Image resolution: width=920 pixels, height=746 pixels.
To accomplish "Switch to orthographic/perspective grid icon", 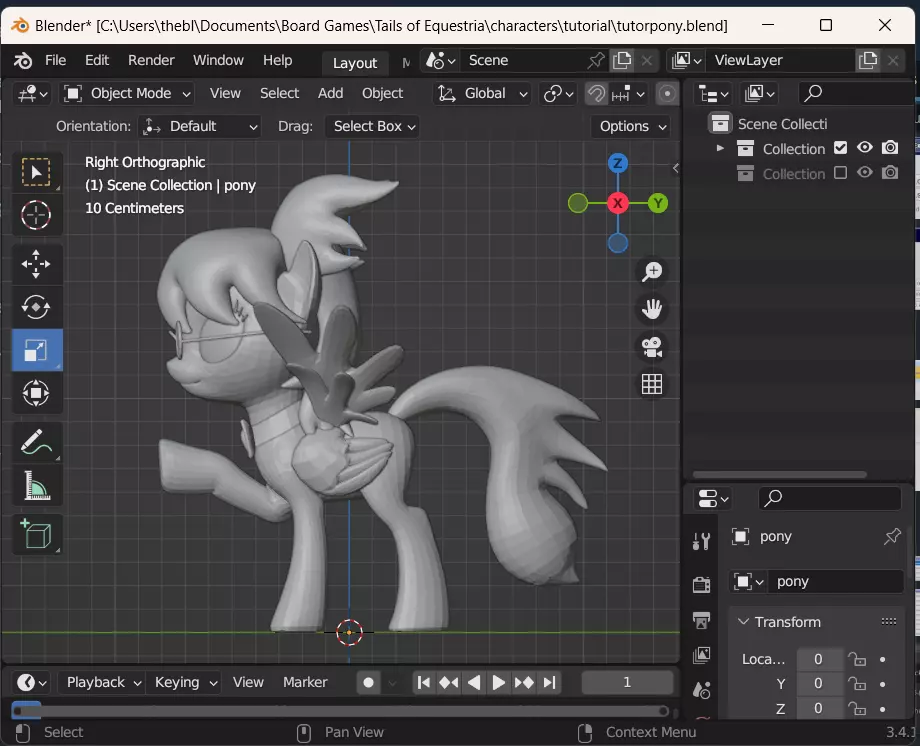I will (652, 384).
